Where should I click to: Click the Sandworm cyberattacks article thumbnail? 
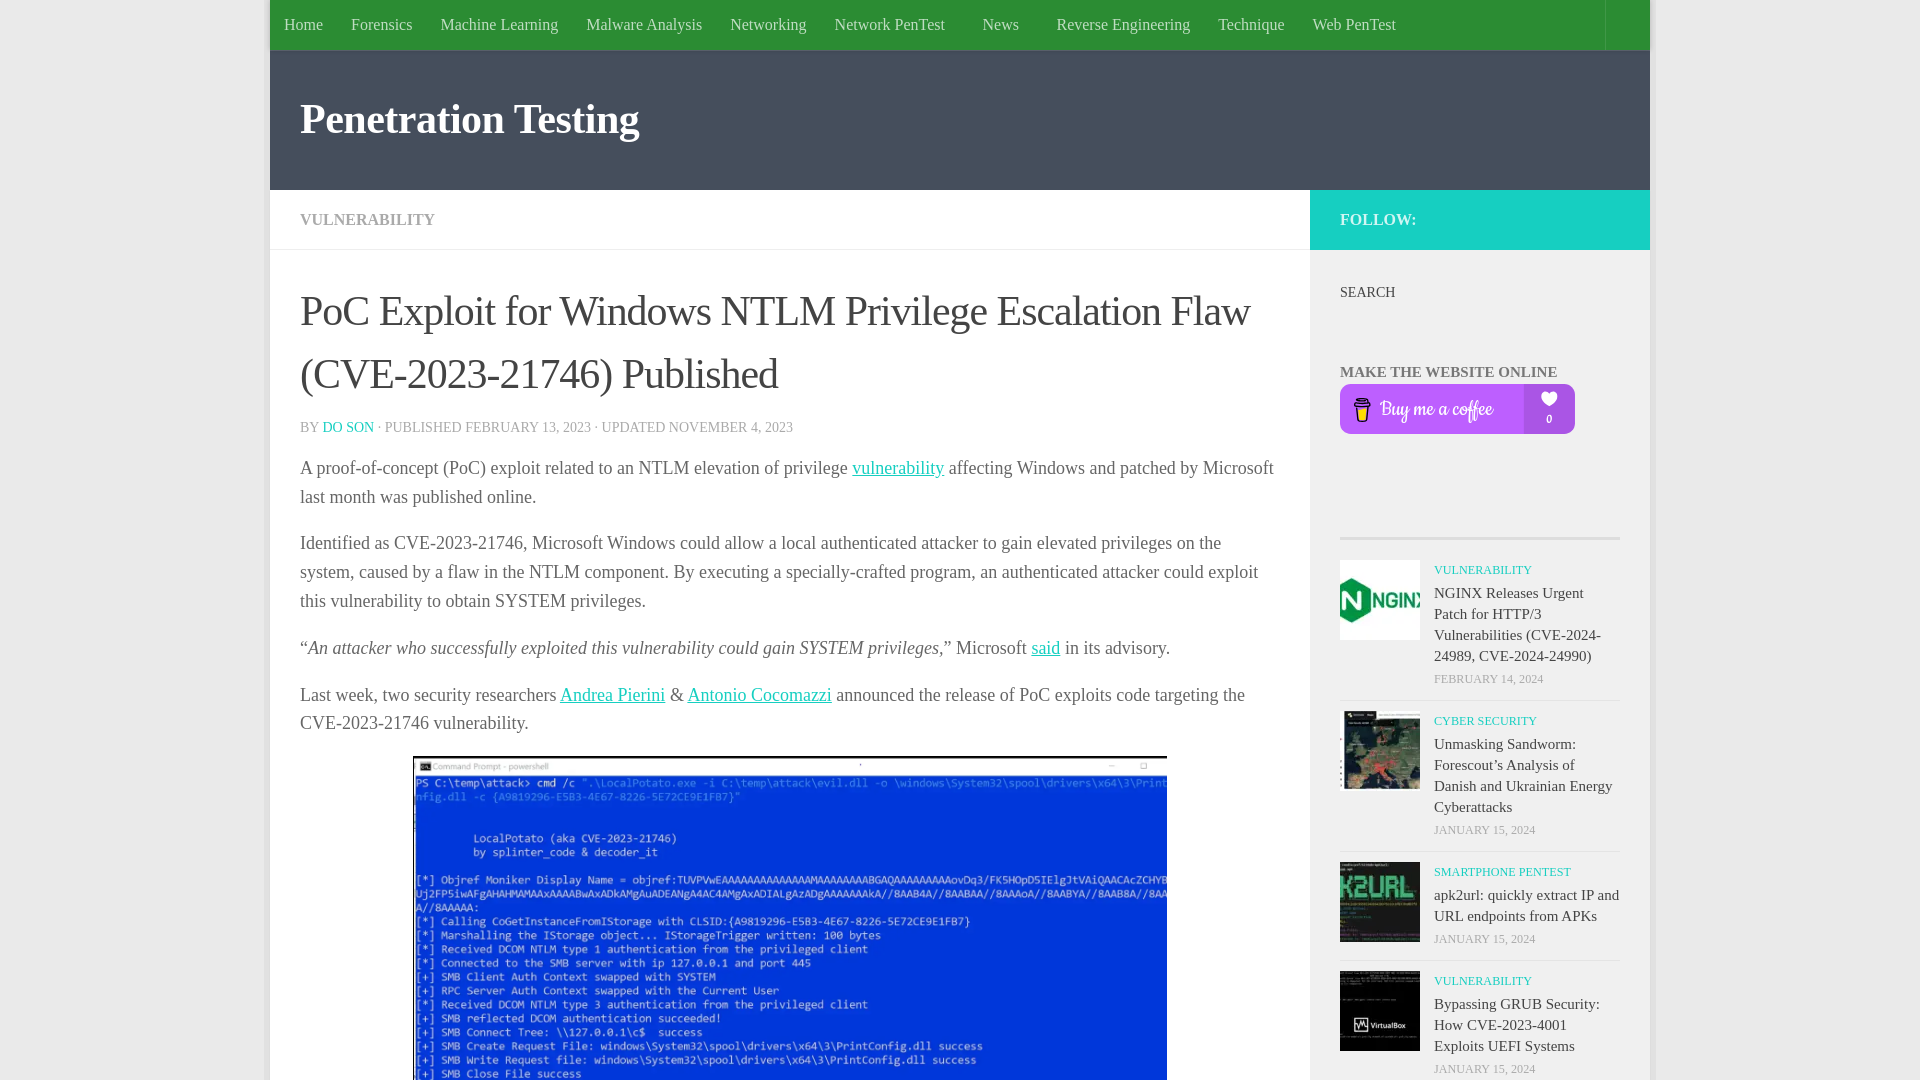click(1379, 750)
